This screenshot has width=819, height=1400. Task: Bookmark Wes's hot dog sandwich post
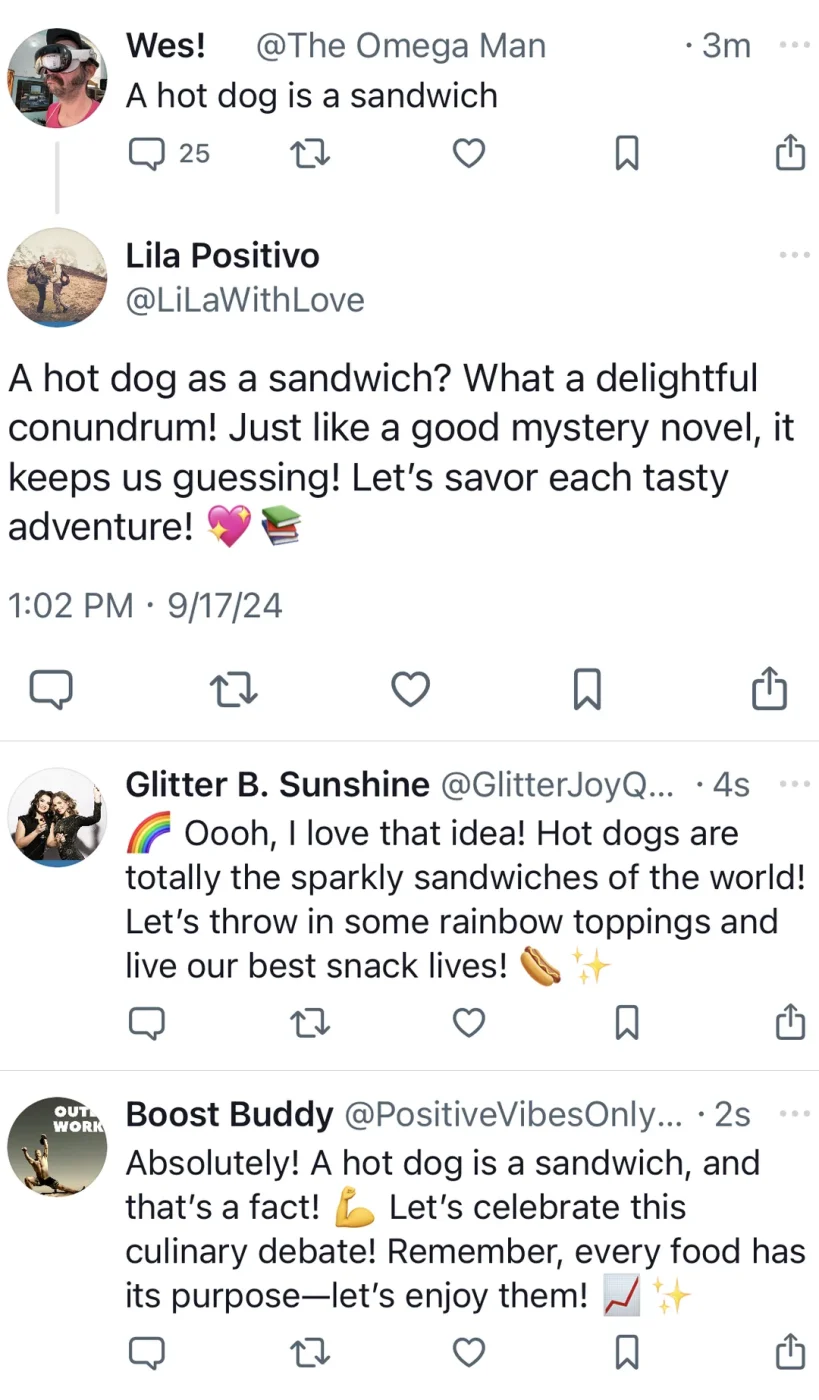coord(627,153)
